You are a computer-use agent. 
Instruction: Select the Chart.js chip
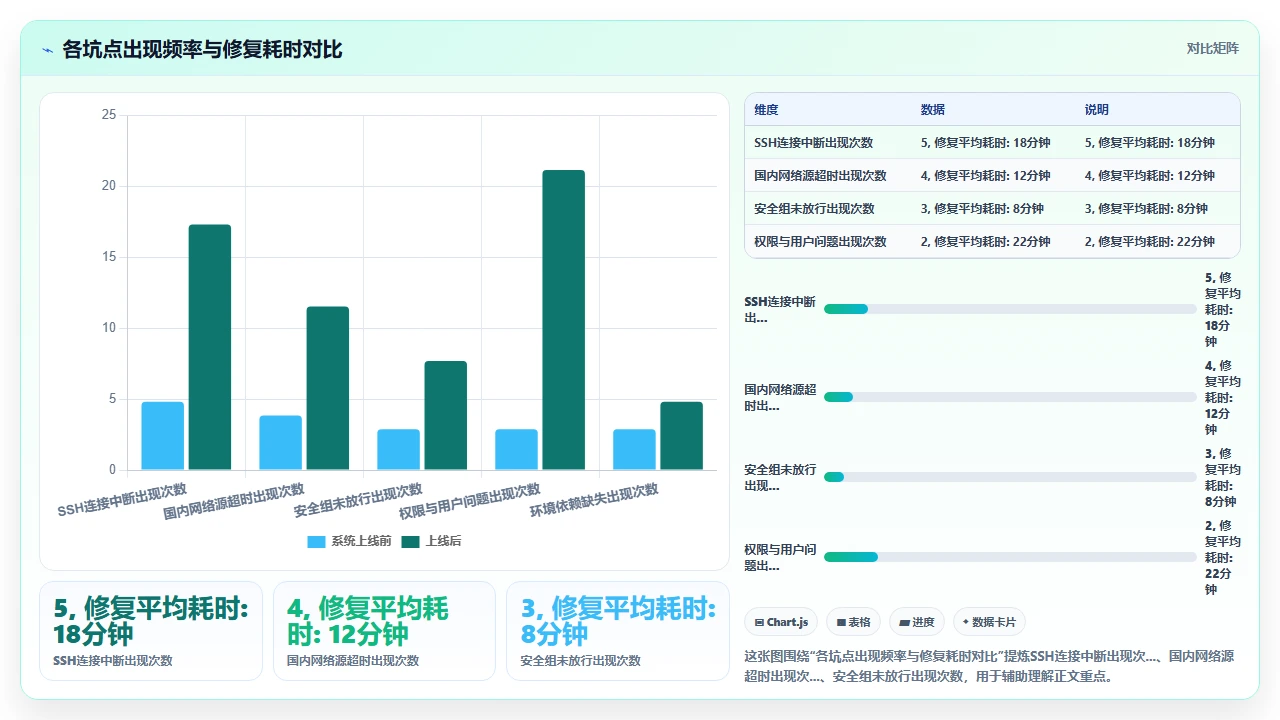tap(781, 622)
